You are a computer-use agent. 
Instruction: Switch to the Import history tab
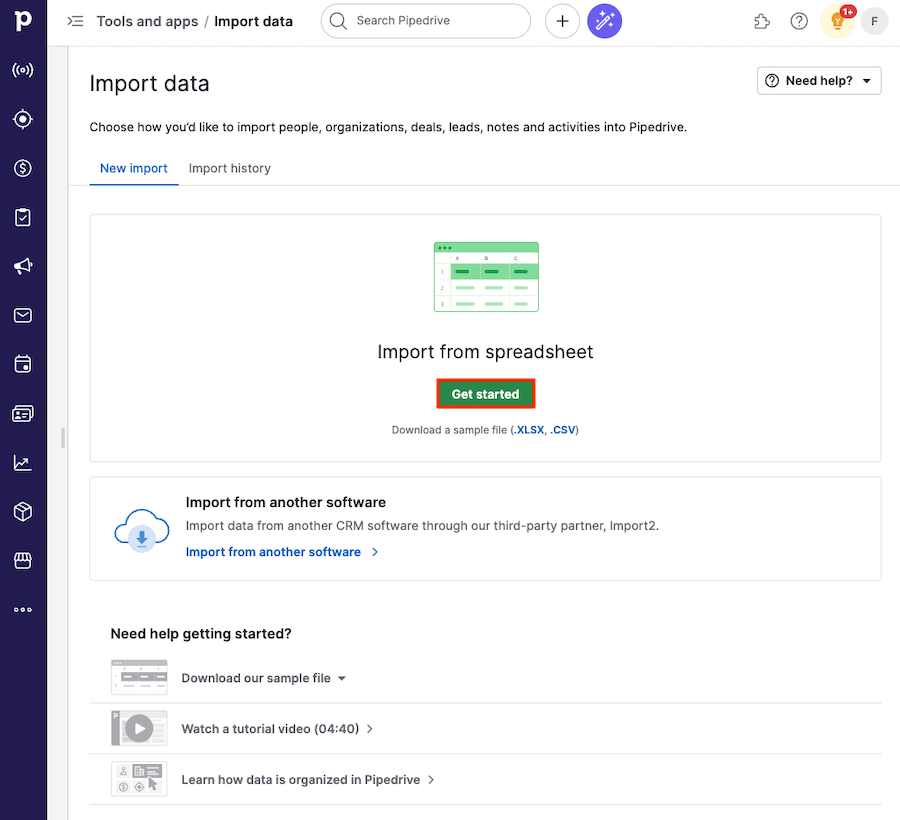[229, 168]
